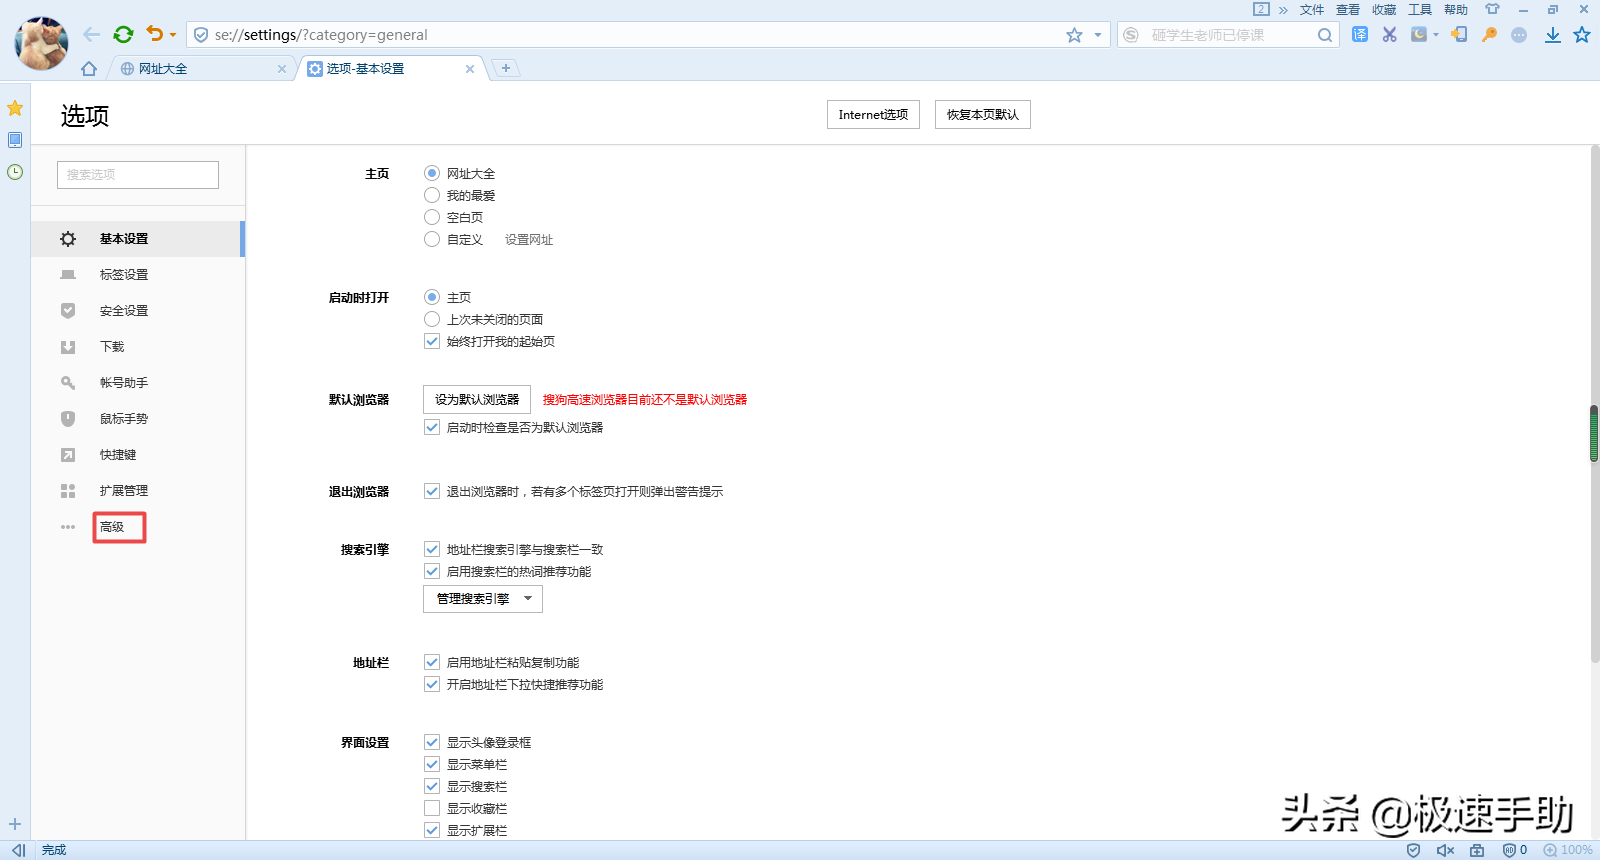
Task: Click the orange key password icon
Action: [x=1489, y=35]
